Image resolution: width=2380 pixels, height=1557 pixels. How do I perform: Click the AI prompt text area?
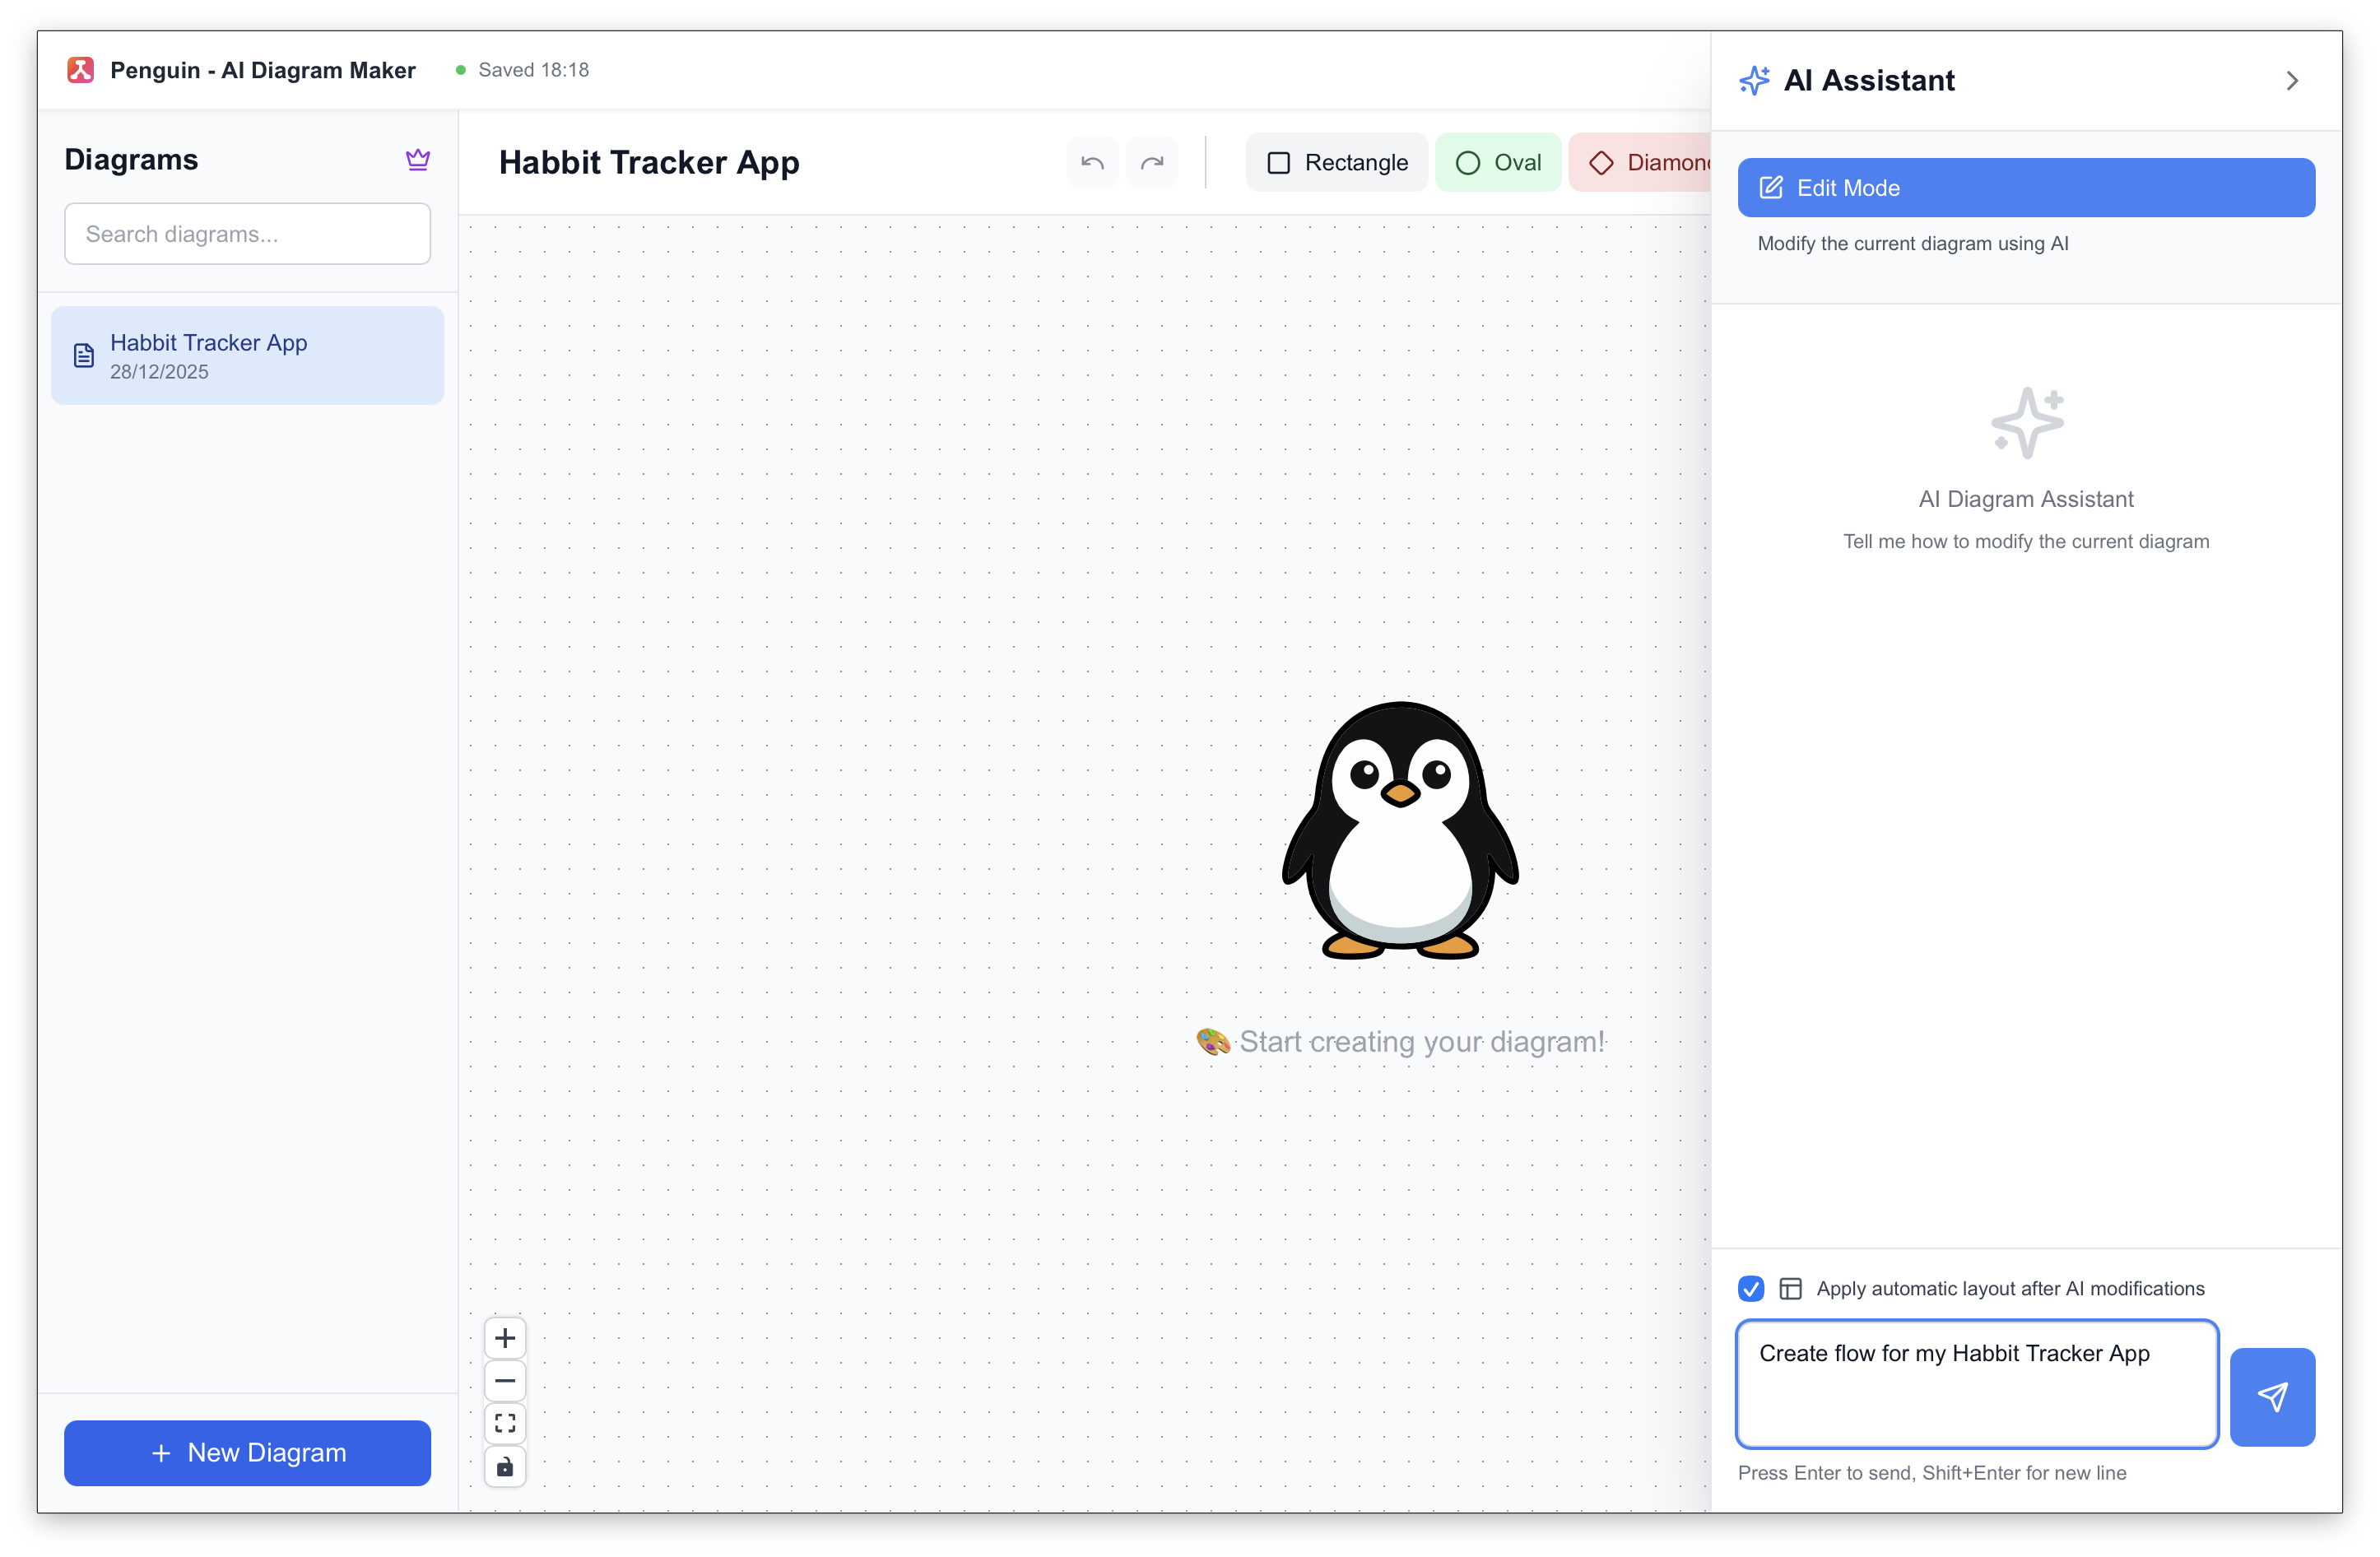click(1977, 1385)
